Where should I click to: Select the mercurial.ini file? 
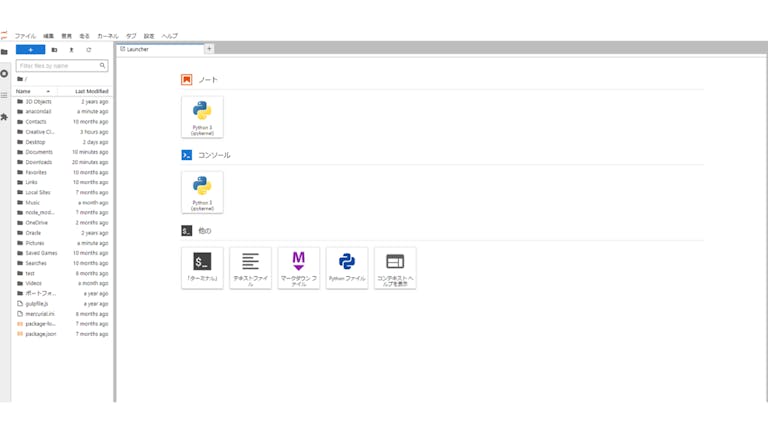click(x=62, y=314)
